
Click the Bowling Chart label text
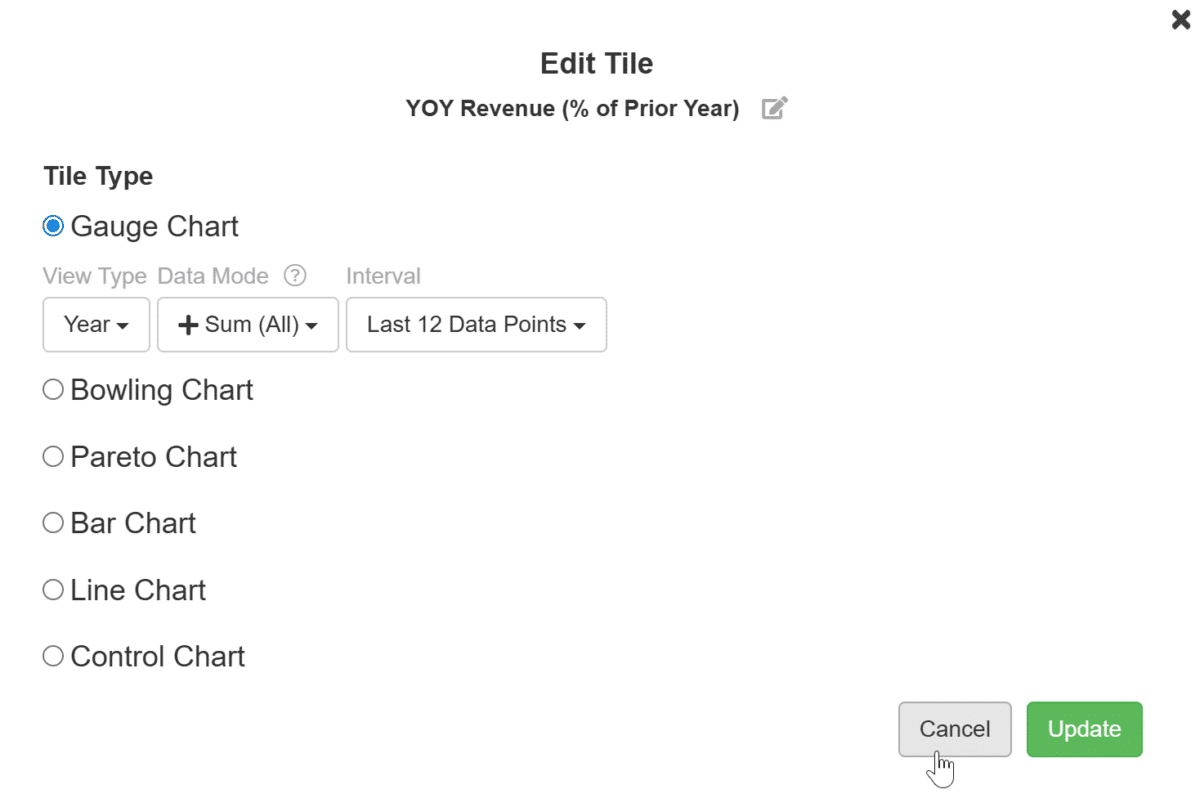(162, 390)
